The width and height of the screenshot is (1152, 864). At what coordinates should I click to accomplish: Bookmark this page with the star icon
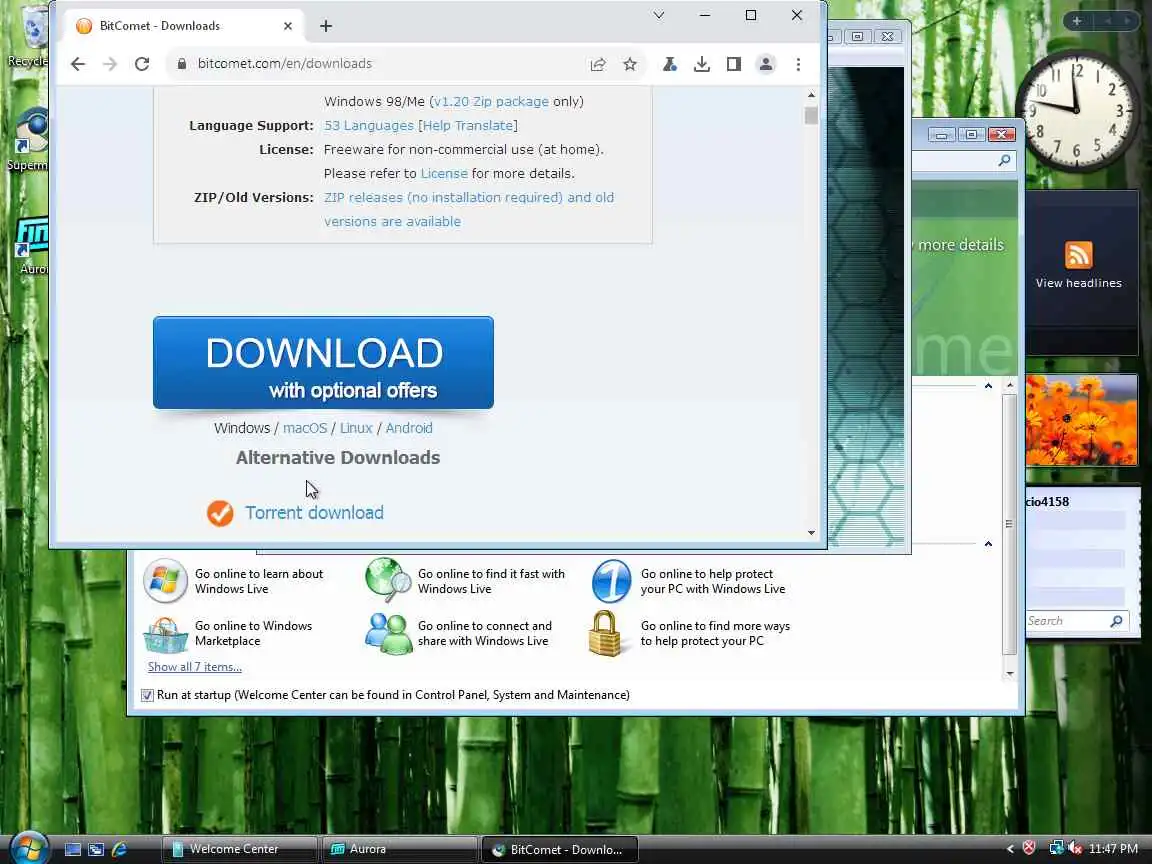630,64
